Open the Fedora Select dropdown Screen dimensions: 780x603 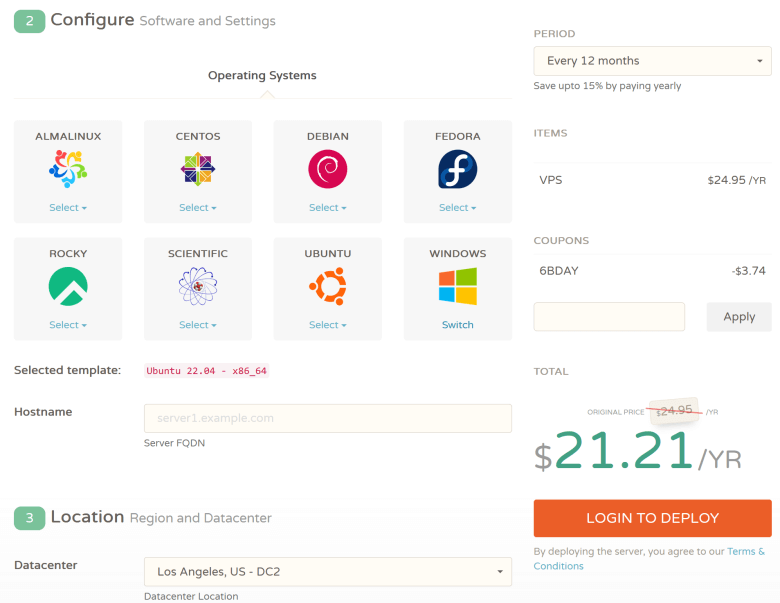pyautogui.click(x=458, y=207)
